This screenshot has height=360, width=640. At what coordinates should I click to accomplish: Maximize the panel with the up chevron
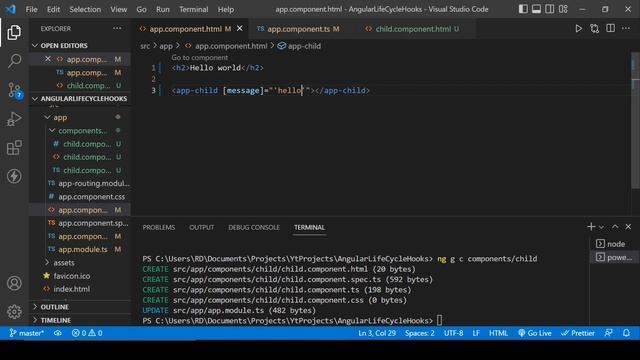615,227
